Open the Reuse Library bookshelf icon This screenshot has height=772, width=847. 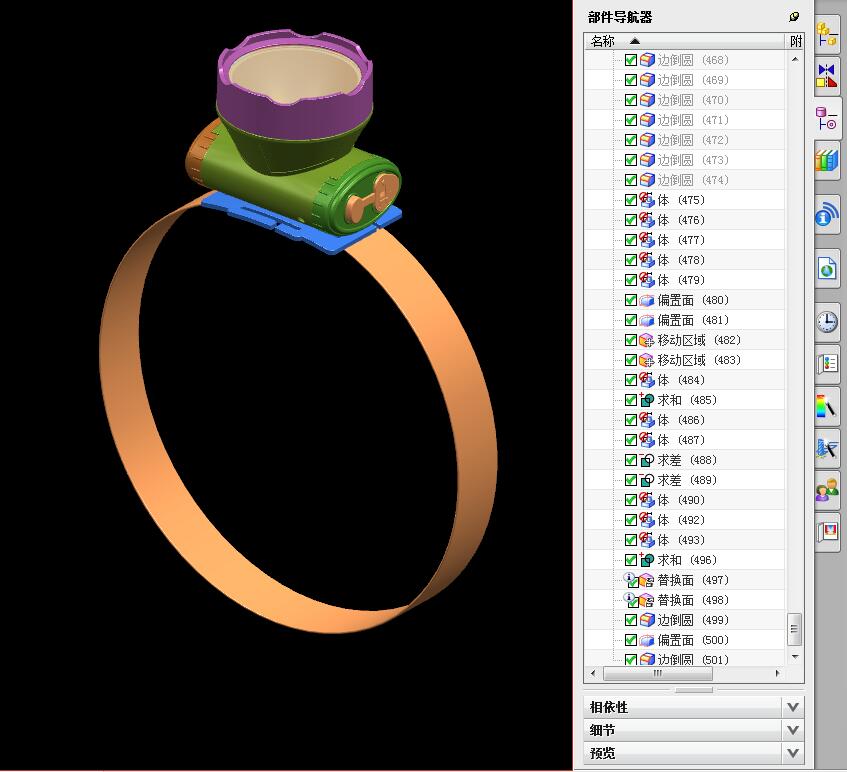(x=826, y=160)
